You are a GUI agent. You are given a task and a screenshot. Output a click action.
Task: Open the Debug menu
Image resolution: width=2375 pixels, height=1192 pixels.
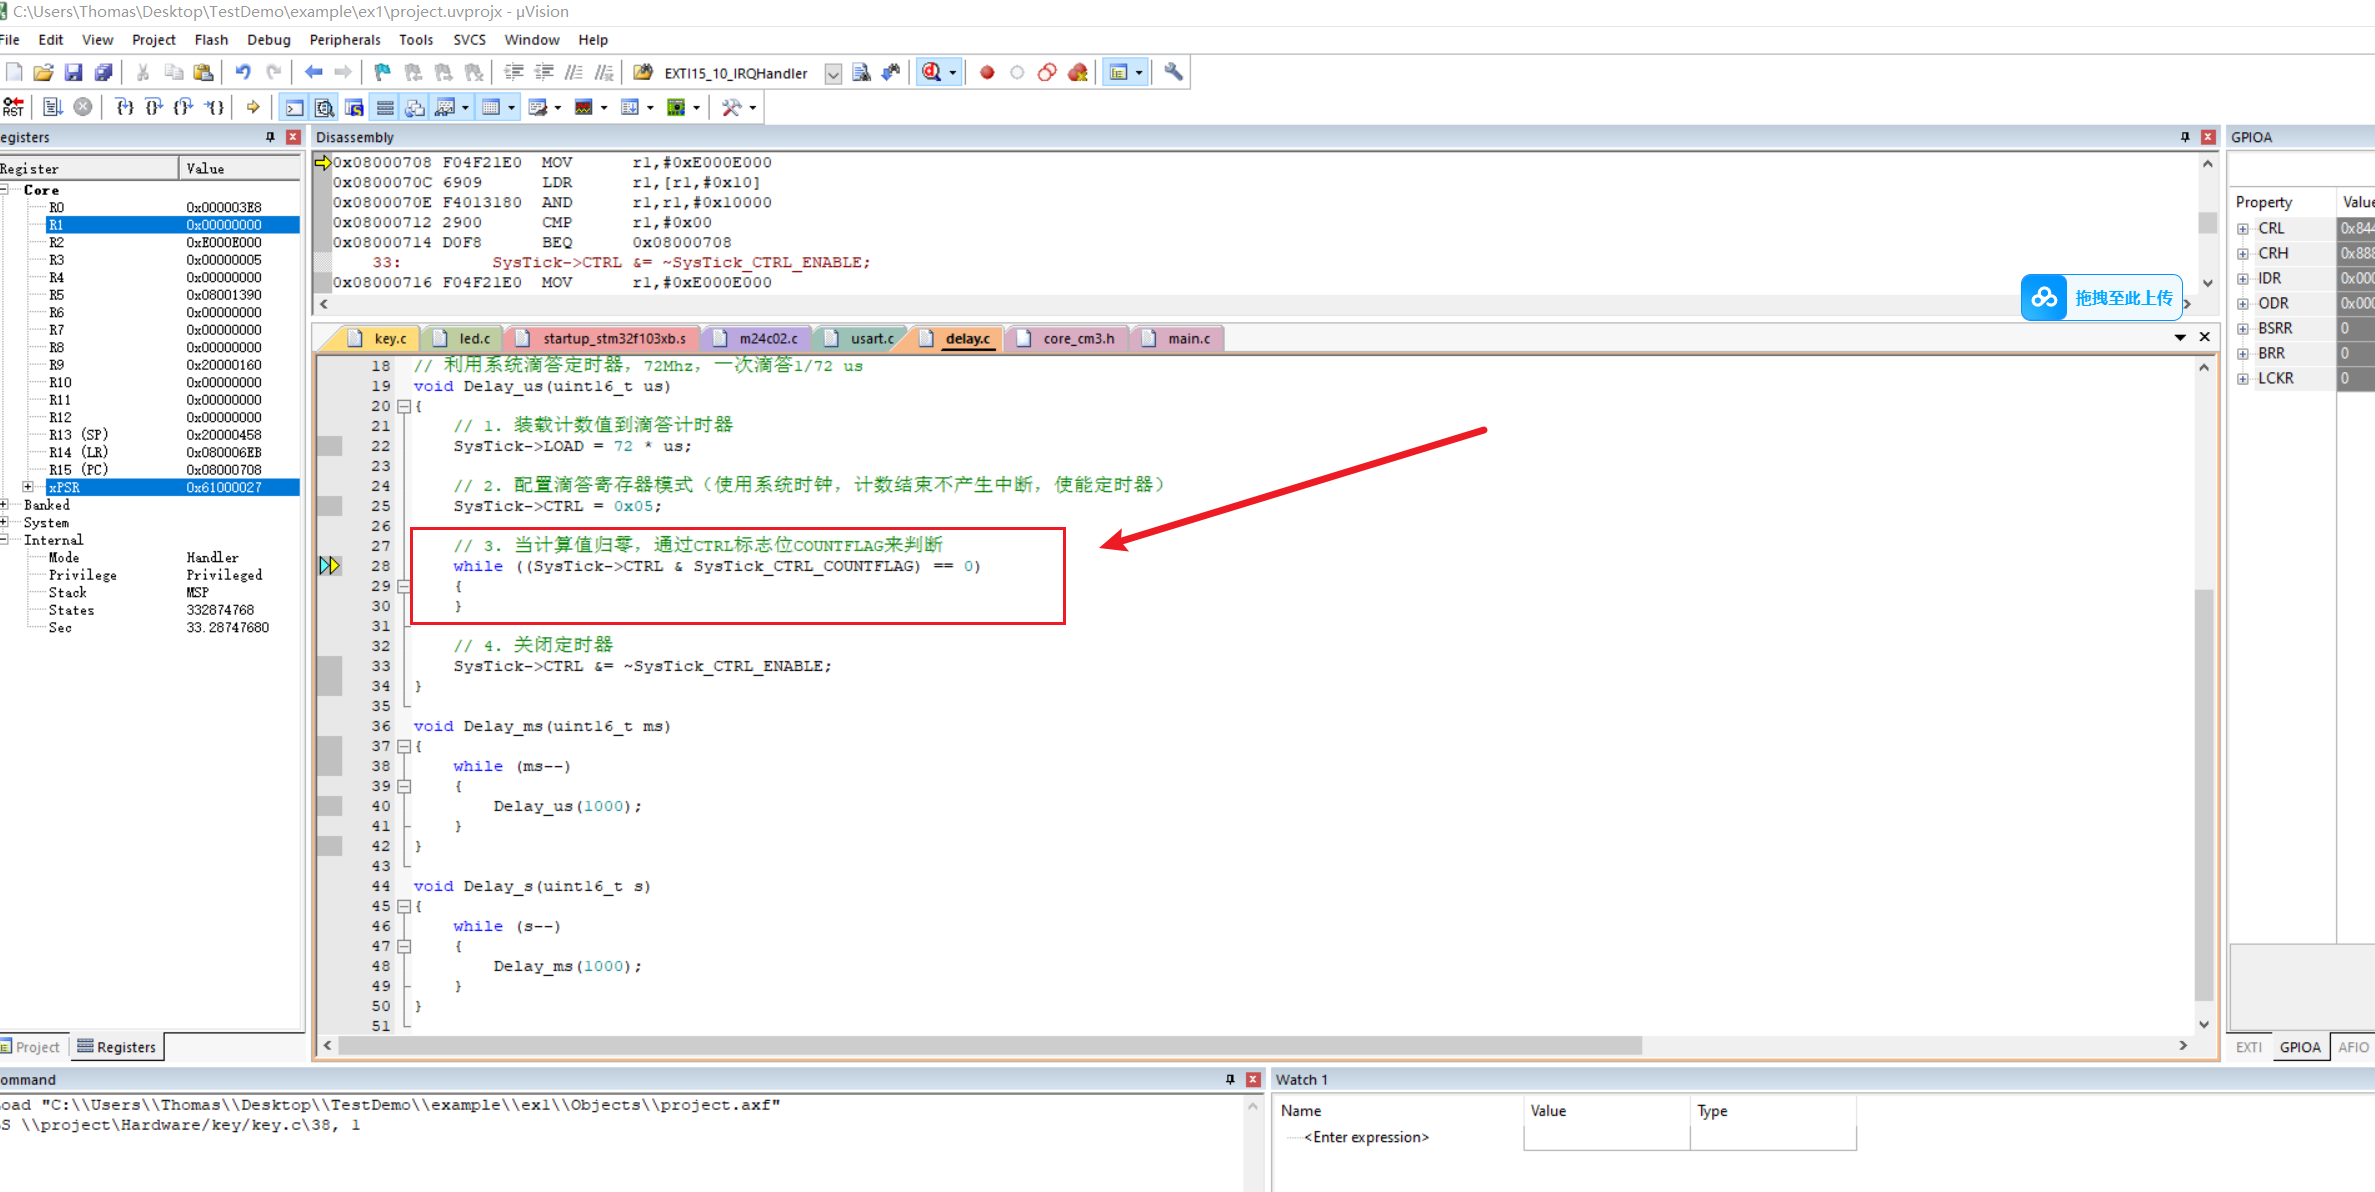coord(269,40)
